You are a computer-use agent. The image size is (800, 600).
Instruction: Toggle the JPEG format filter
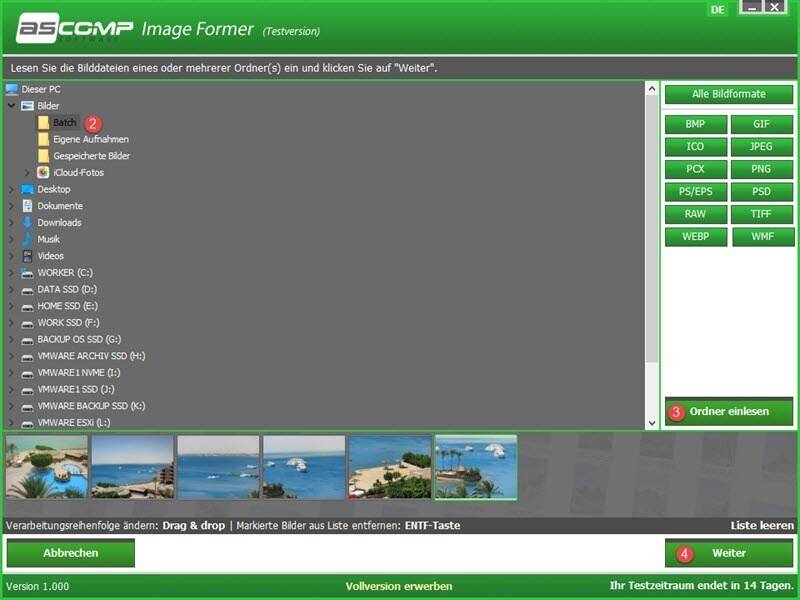[761, 147]
